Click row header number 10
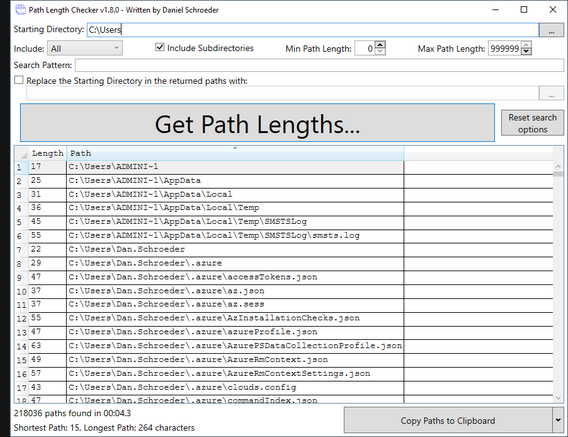 (x=22, y=291)
